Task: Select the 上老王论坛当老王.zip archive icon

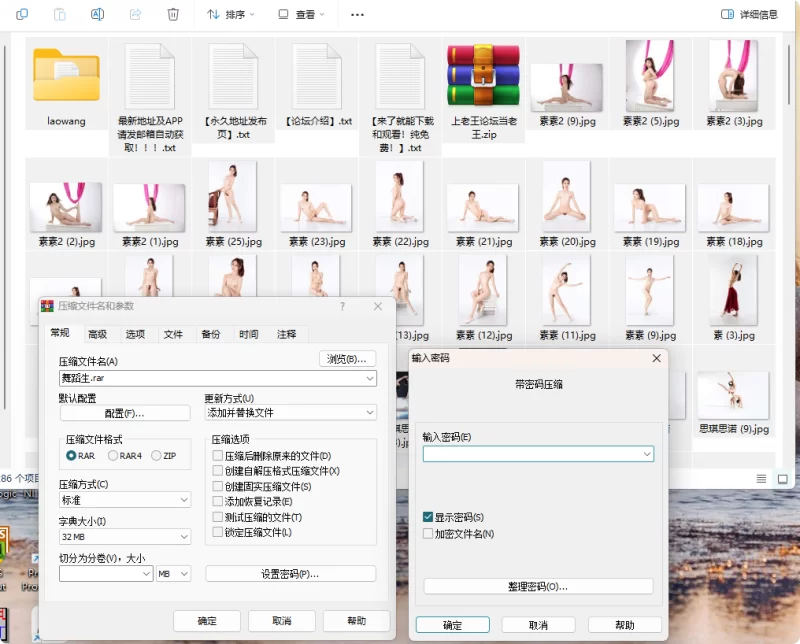Action: [484, 76]
